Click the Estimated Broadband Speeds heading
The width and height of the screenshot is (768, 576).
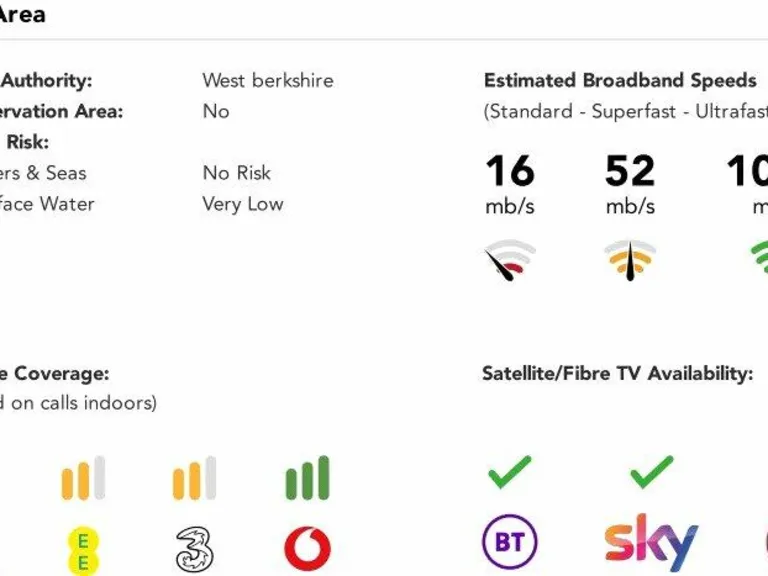tap(620, 81)
